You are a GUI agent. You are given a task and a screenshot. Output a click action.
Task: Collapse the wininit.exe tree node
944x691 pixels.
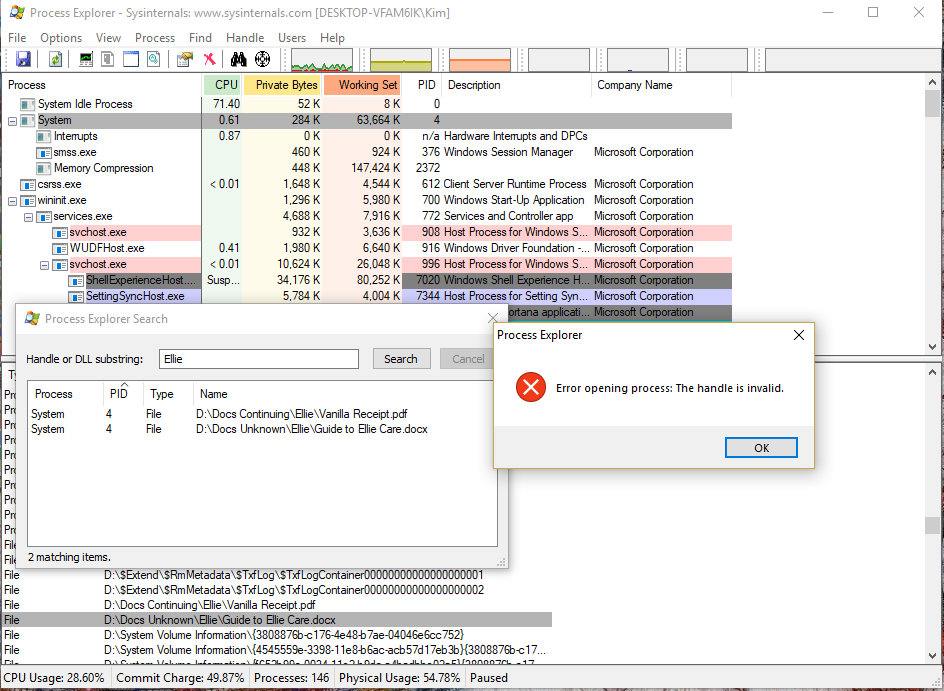[x=12, y=200]
